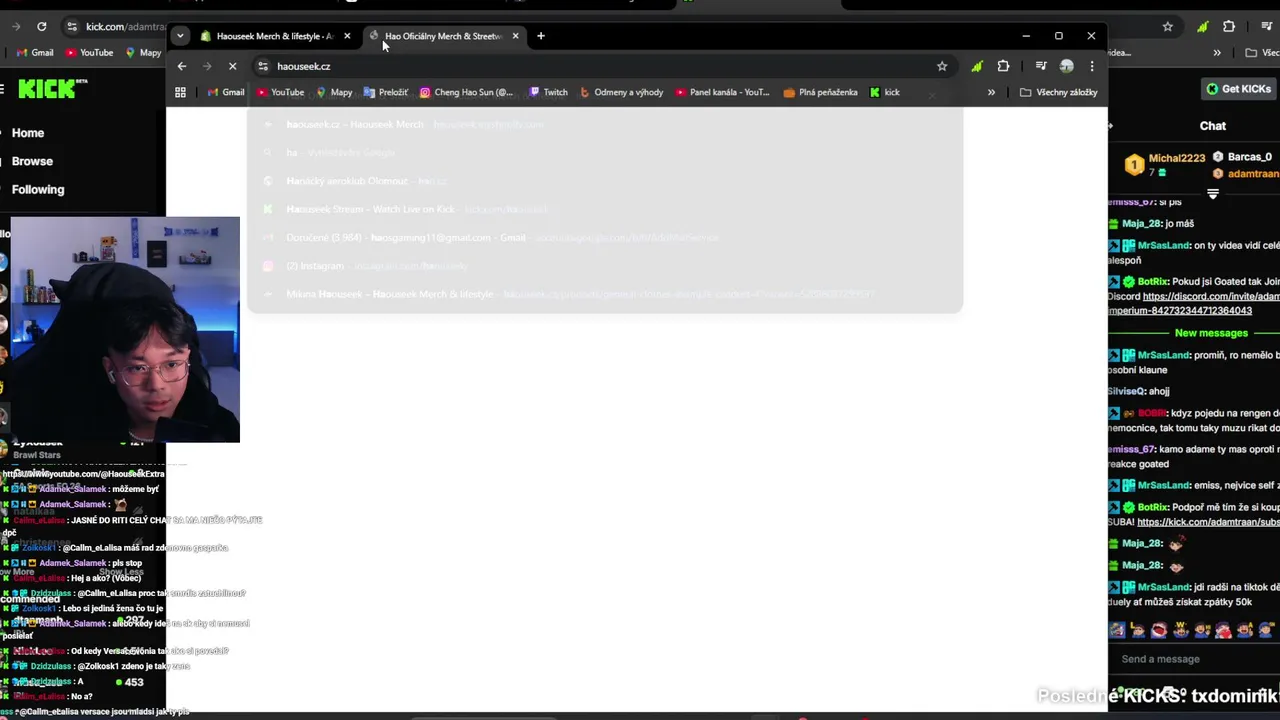Stop loading the haouseek.cz page
This screenshot has width=1280, height=720.
(232, 66)
